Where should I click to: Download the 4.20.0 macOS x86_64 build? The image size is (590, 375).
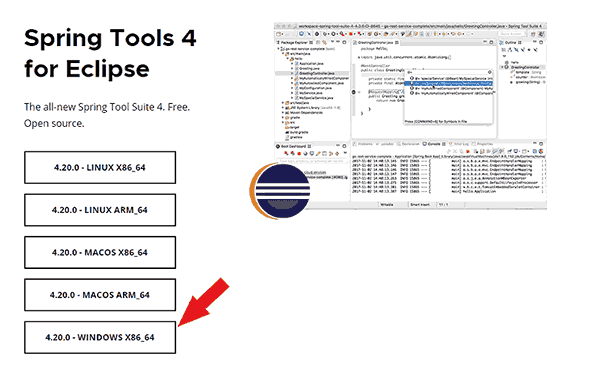(x=100, y=252)
